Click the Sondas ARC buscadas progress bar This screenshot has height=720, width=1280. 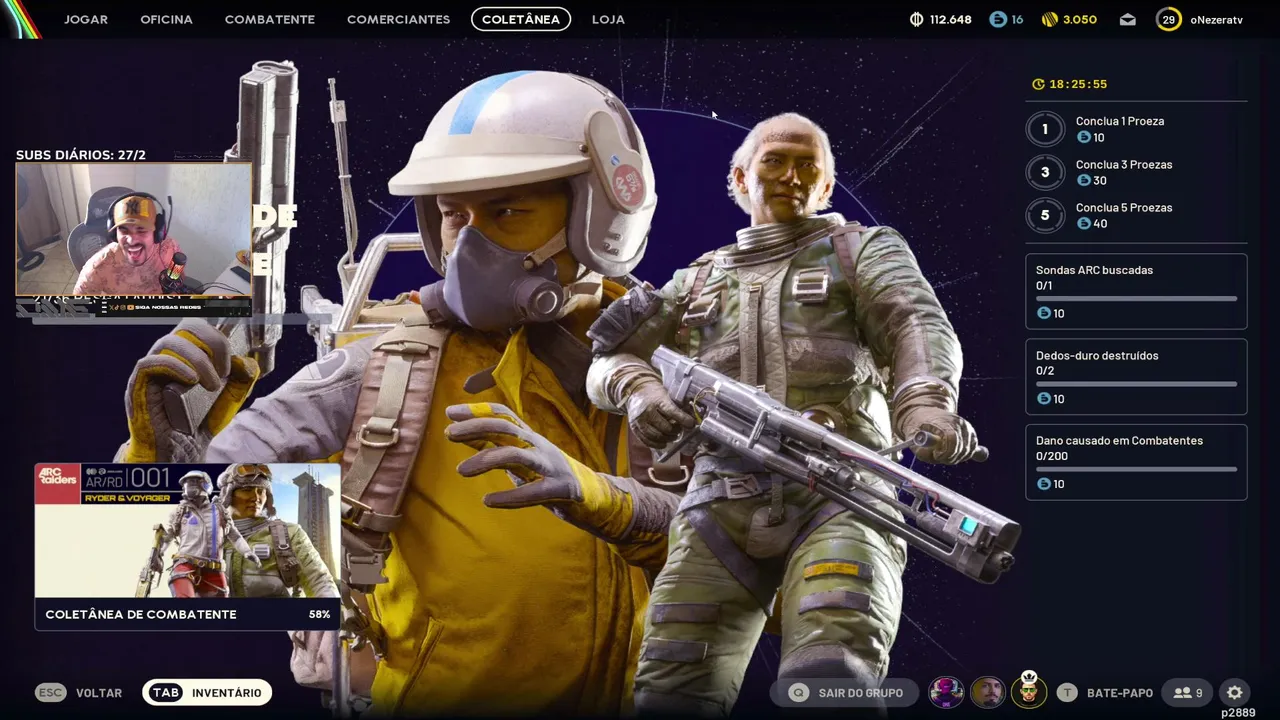pyautogui.click(x=1136, y=298)
